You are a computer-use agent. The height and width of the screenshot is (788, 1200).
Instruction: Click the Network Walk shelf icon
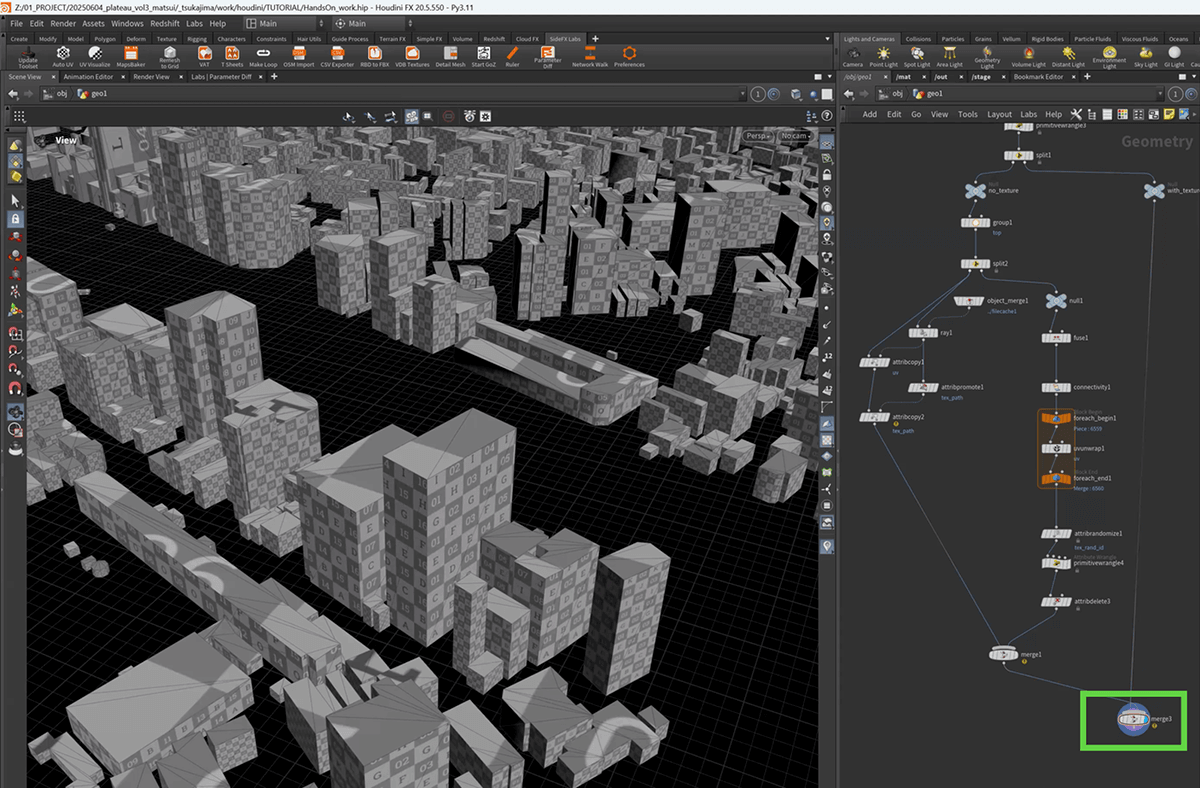(590, 54)
